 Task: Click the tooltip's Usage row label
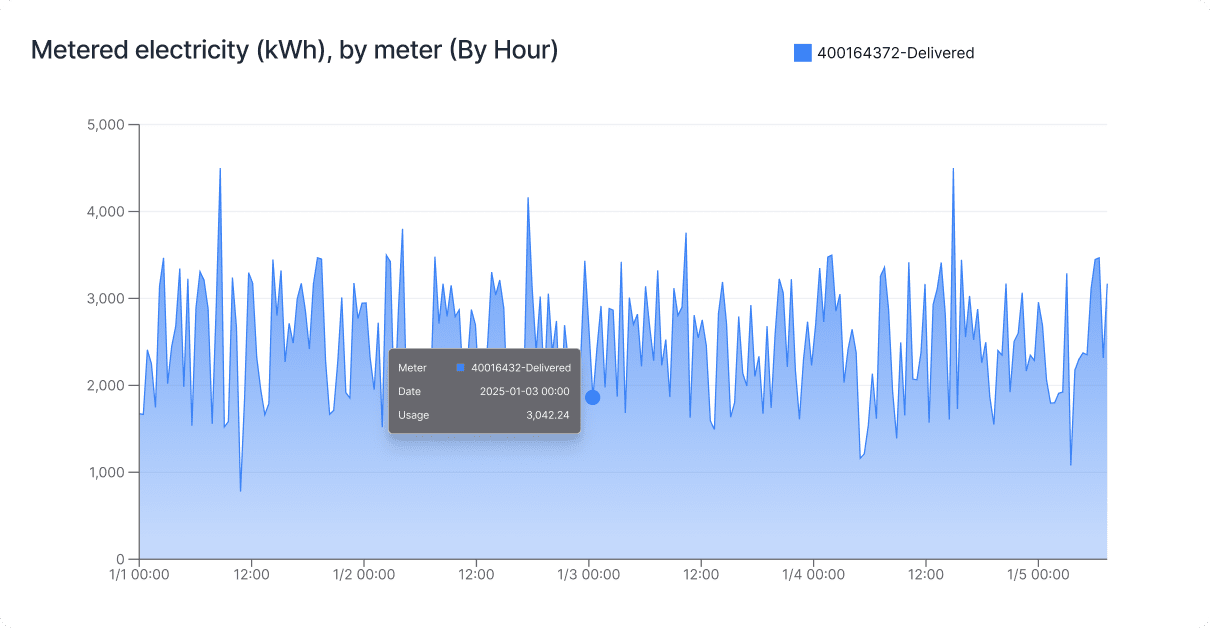tap(413, 415)
